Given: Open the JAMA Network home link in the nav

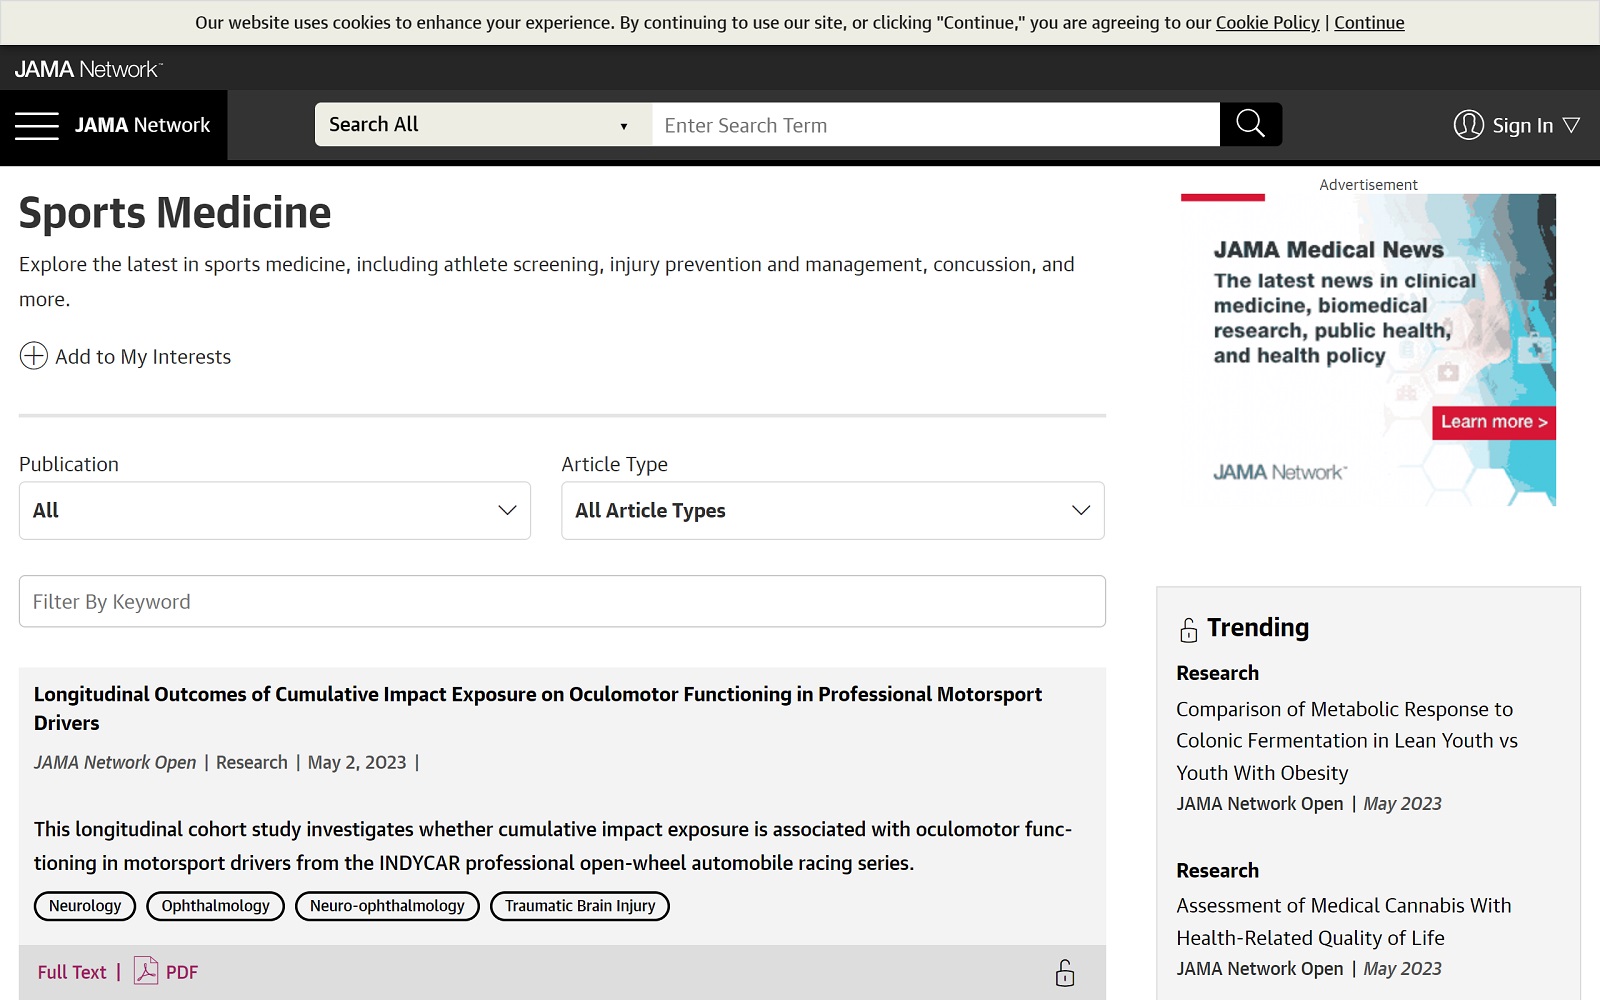Looking at the screenshot, I should pos(142,125).
